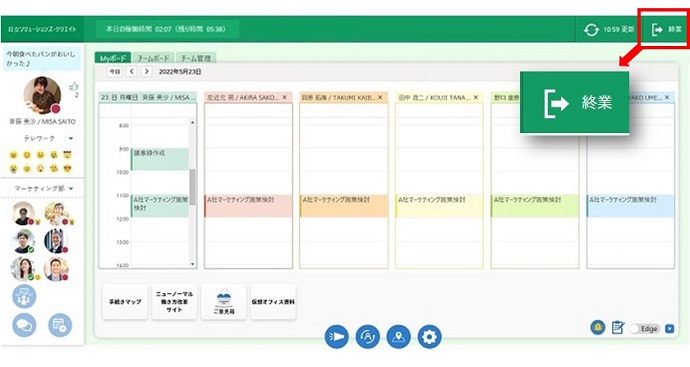Expand the マーケティング部 department dropdown

71,189
